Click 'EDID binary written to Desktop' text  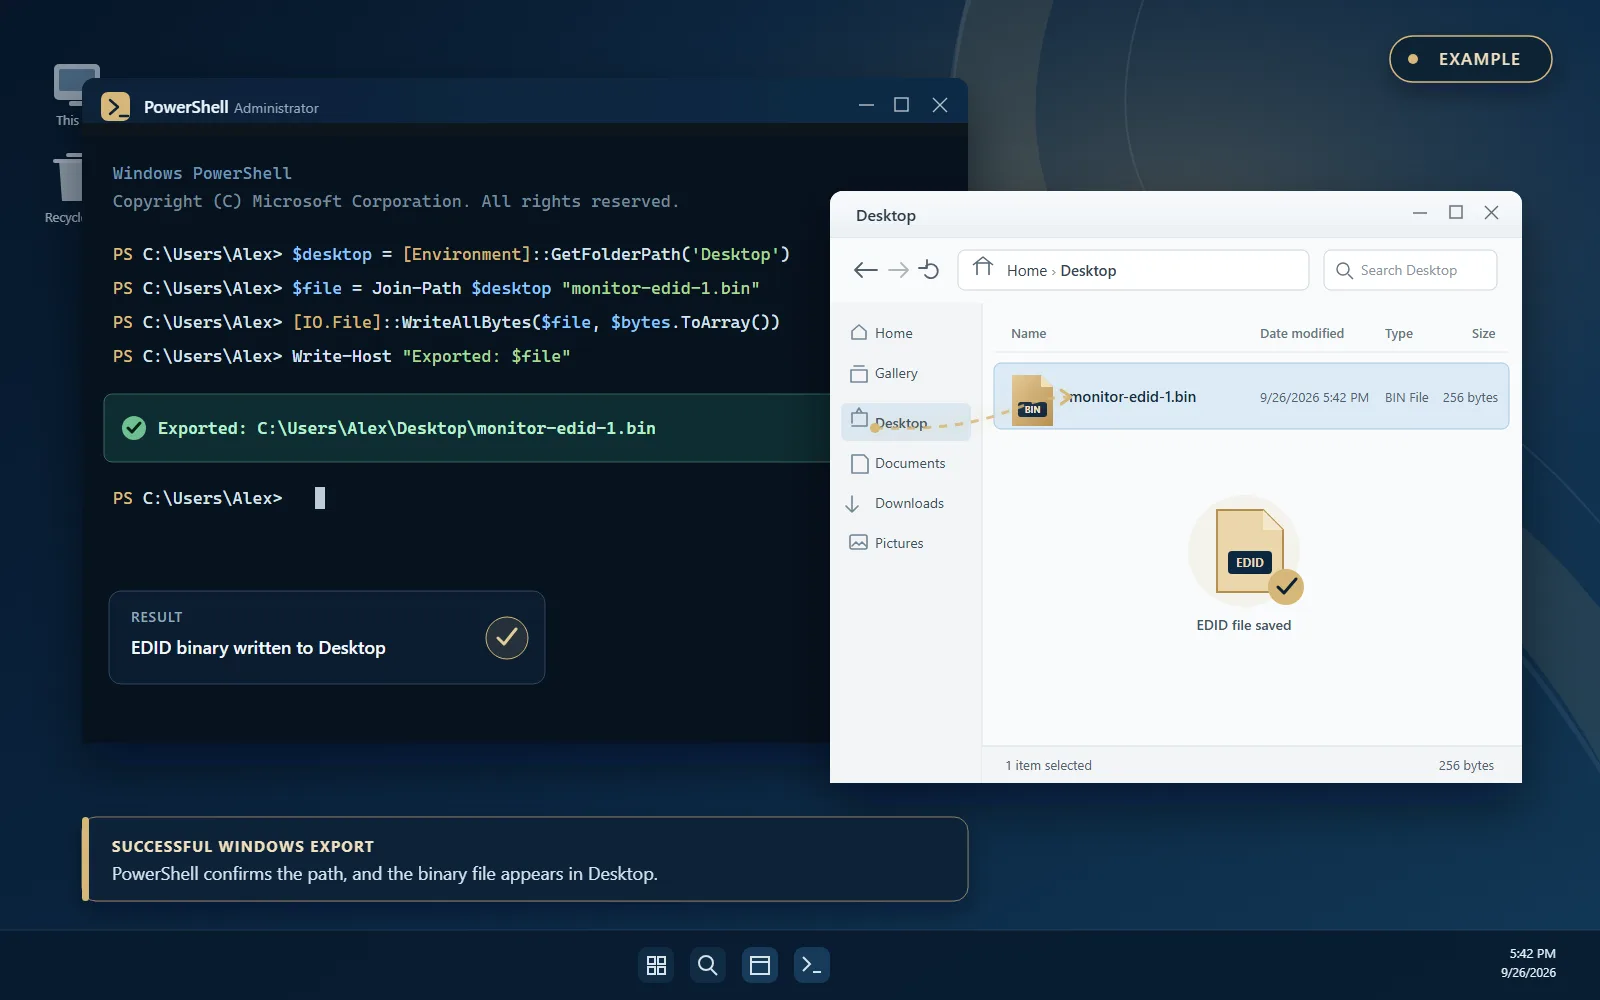click(x=258, y=648)
